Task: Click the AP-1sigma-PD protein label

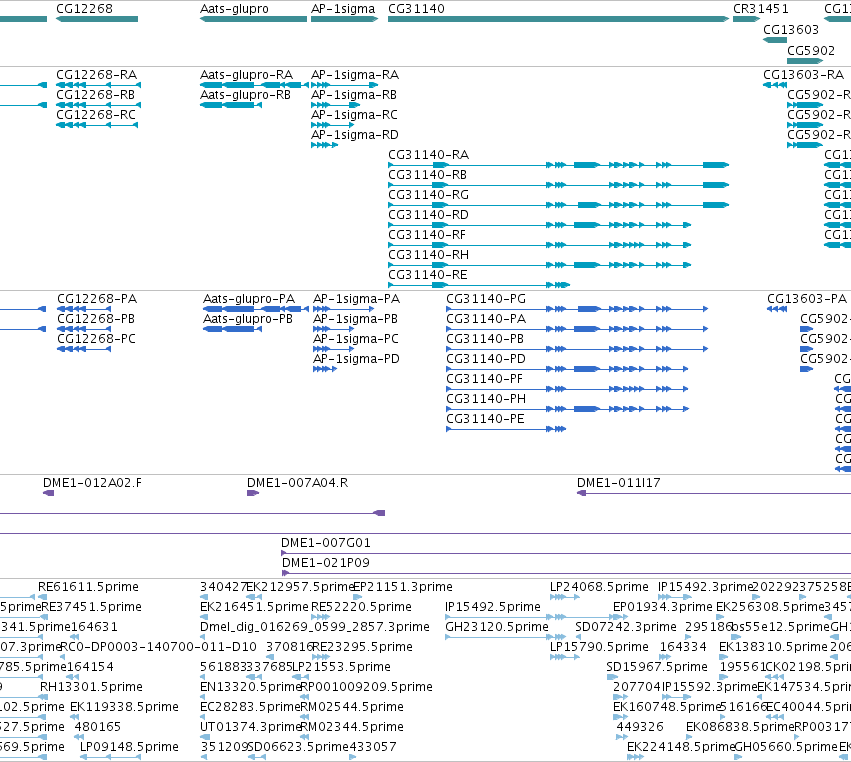Action: coord(356,359)
